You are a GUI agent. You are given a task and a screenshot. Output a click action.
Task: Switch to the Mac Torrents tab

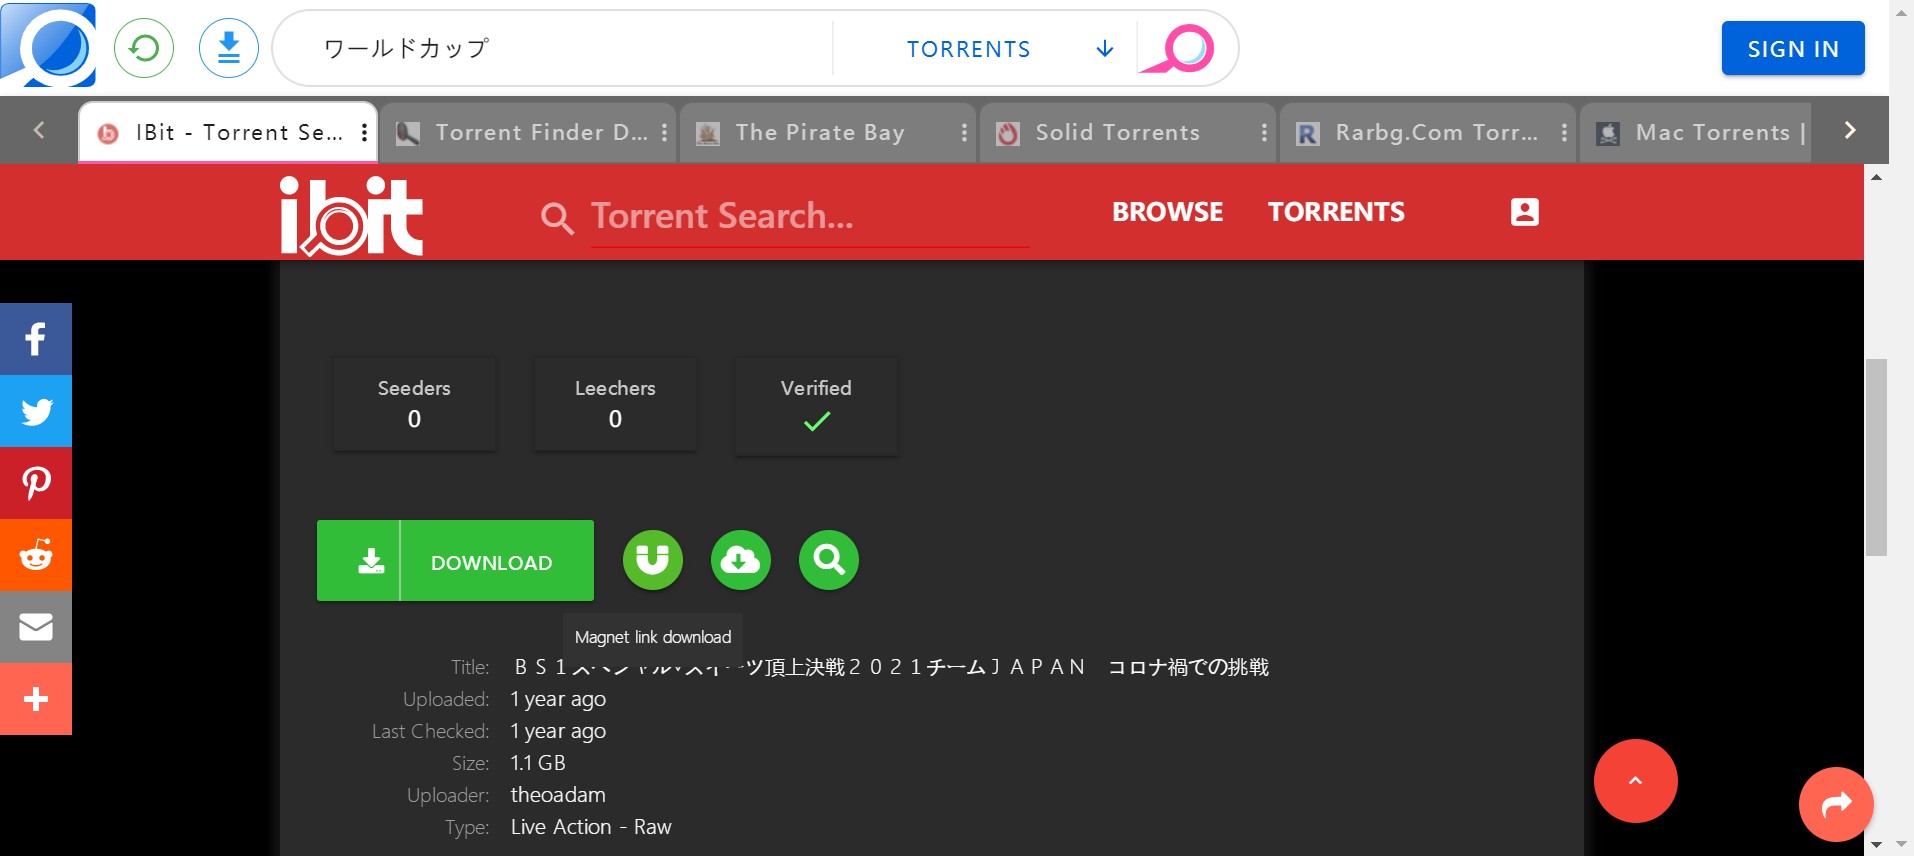[x=1696, y=132]
